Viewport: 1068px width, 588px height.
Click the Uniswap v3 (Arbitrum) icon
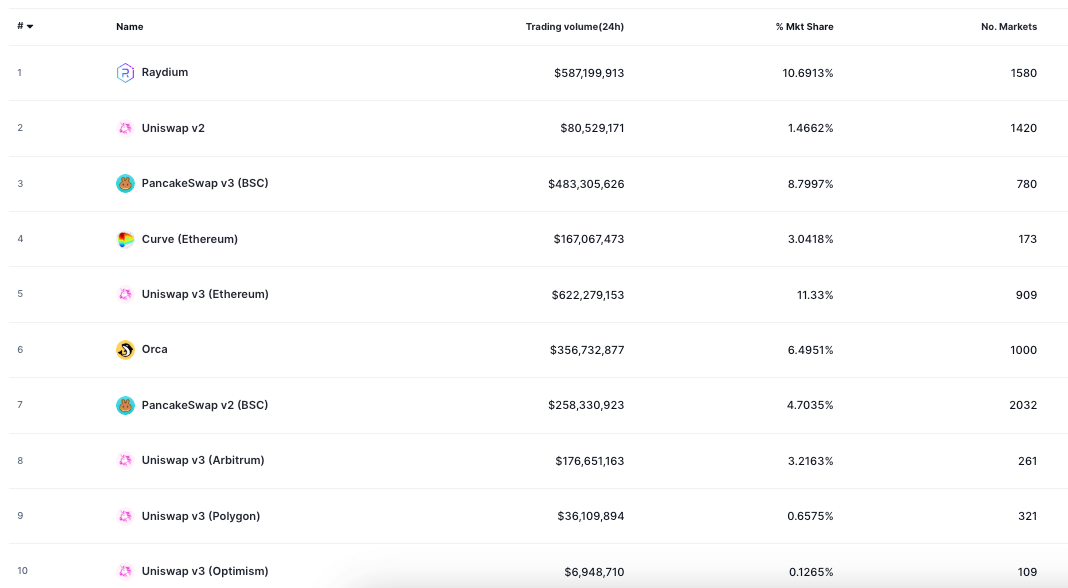(125, 461)
